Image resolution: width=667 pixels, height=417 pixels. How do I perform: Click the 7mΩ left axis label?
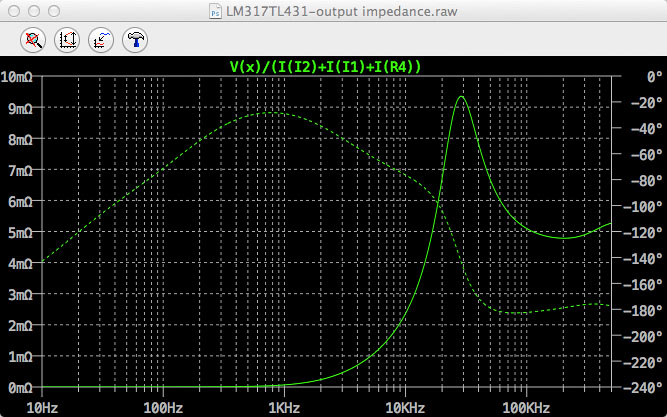20,171
